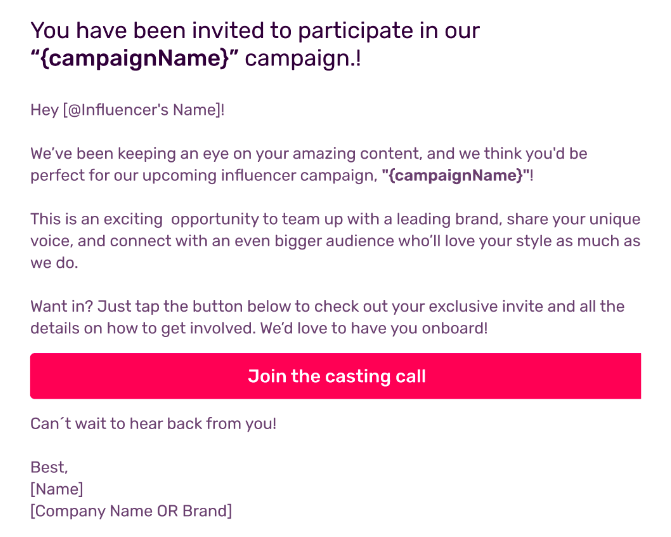Click the [@Influencer's Name] greeting placeholder
This screenshot has height=537, width=671.
(142, 110)
